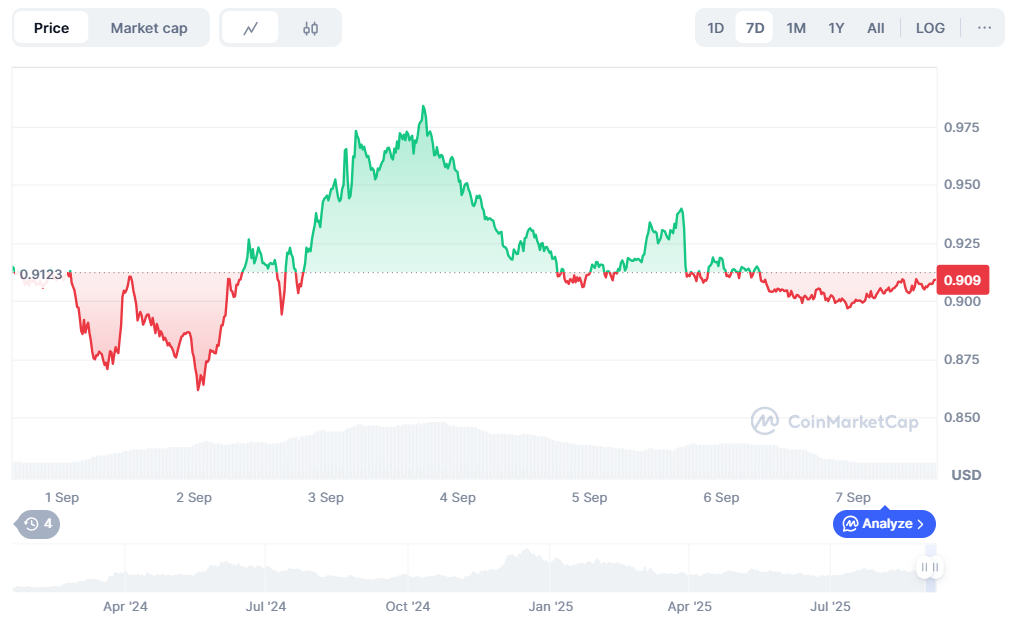
Task: Click the range selector handle on minimap
Action: tap(929, 567)
